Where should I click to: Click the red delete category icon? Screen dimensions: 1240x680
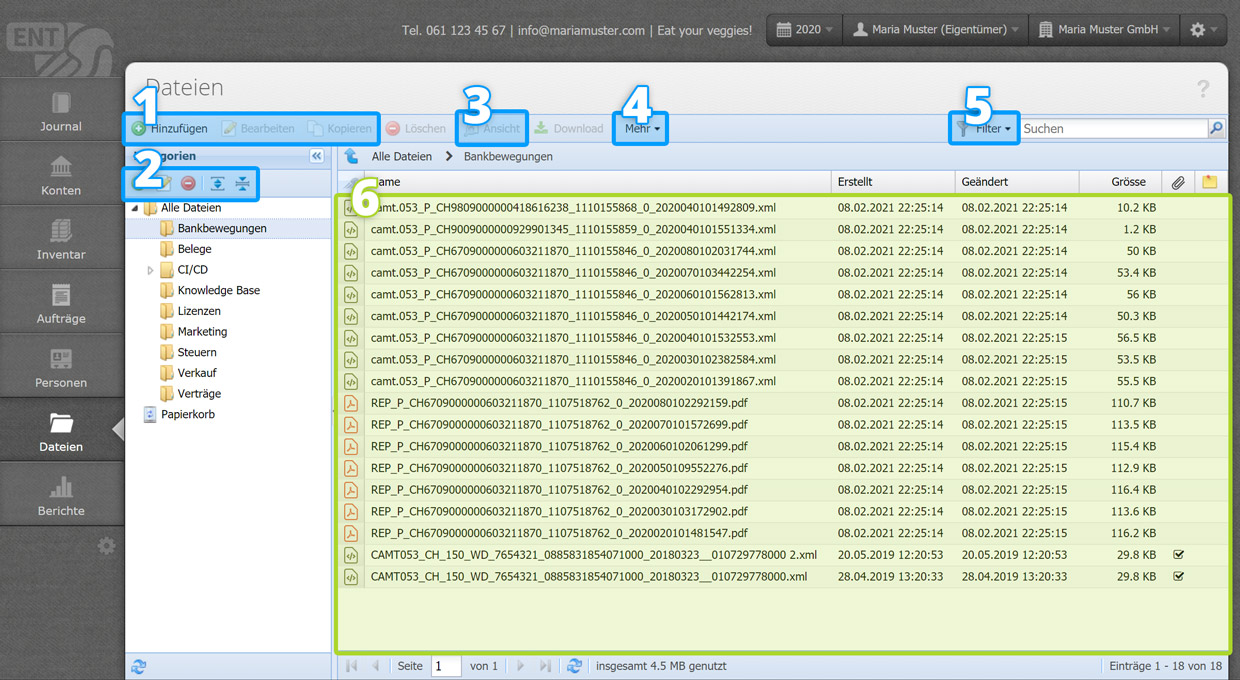188,183
